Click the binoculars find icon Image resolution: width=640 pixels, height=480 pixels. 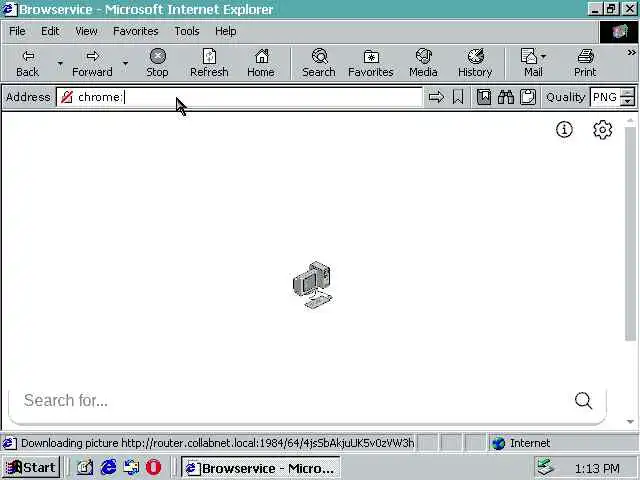click(x=506, y=97)
